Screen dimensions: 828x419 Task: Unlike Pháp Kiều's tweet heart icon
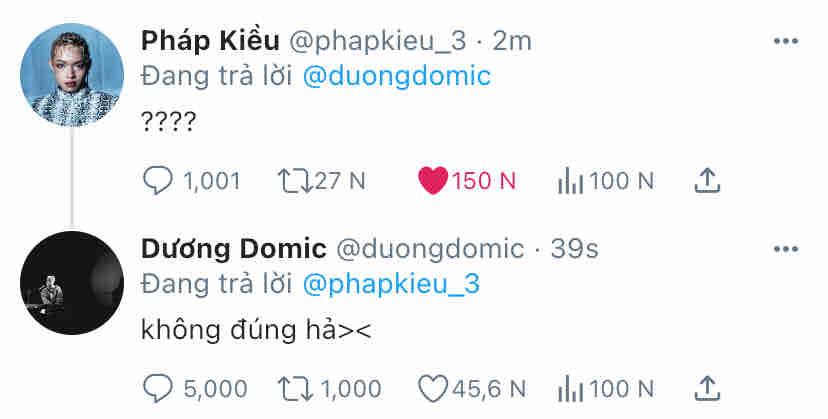tap(432, 181)
